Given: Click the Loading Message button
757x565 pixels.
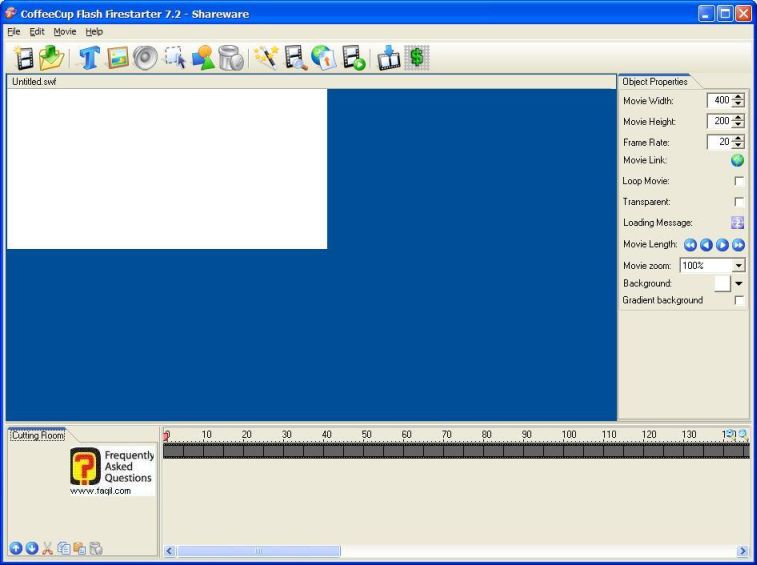Looking at the screenshot, I should coord(737,223).
